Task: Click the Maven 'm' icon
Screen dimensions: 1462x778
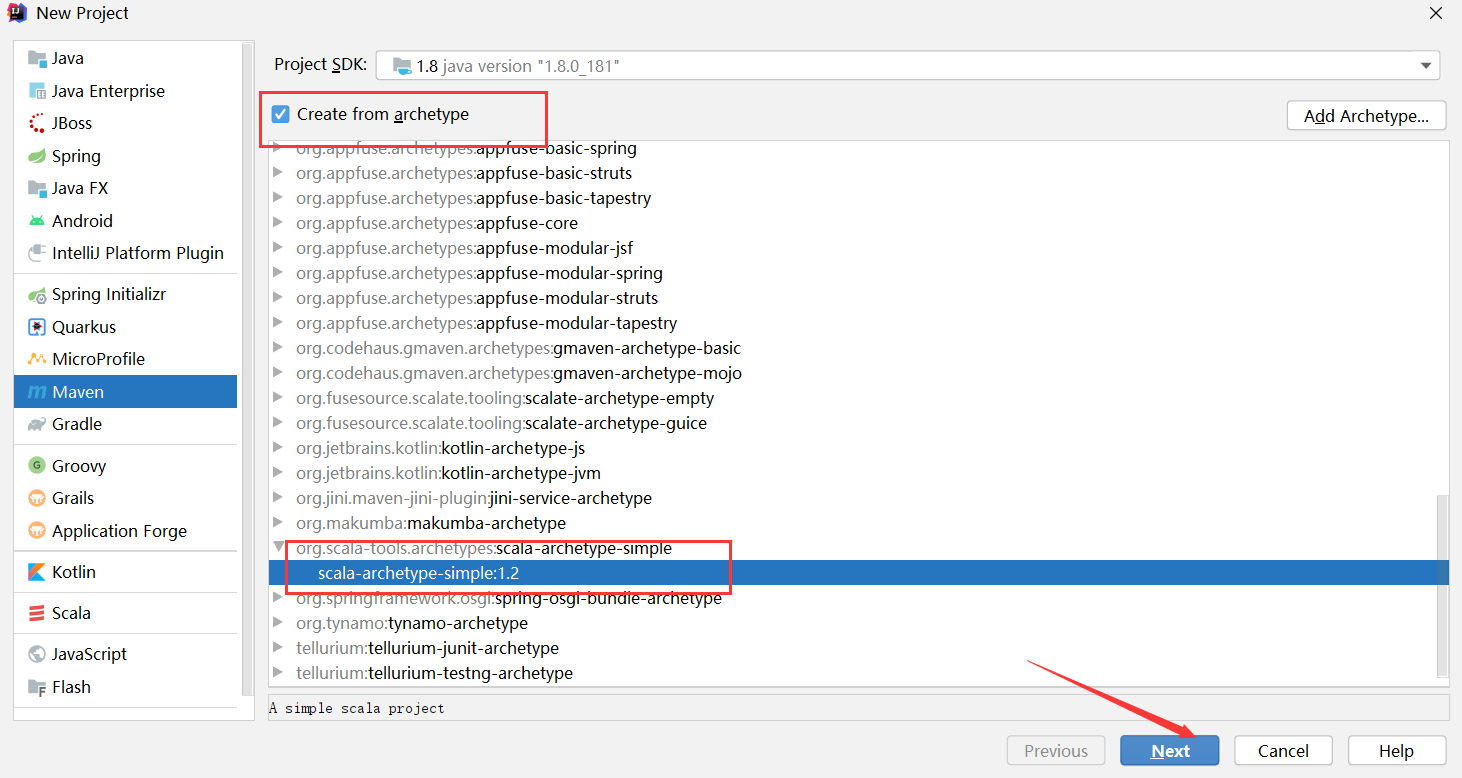Action: click(37, 392)
